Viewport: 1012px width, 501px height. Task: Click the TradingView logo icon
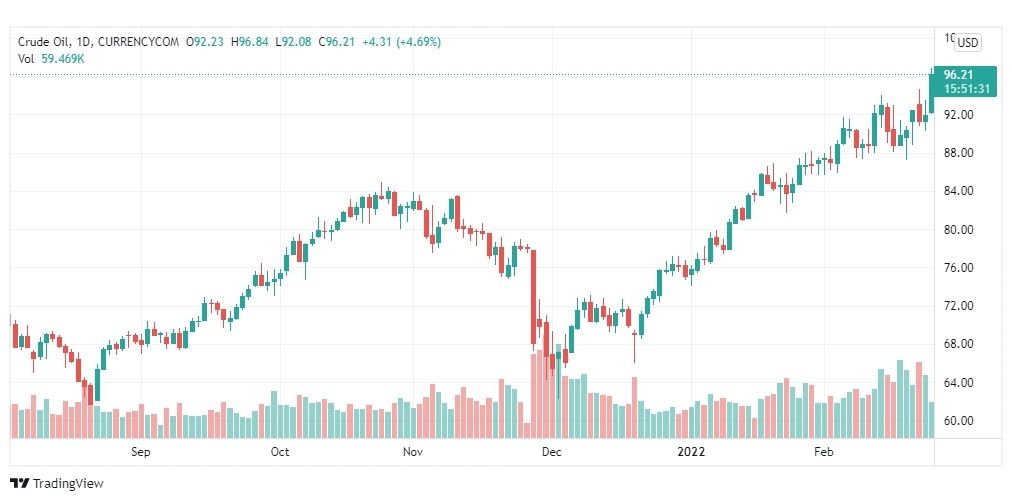(x=20, y=483)
